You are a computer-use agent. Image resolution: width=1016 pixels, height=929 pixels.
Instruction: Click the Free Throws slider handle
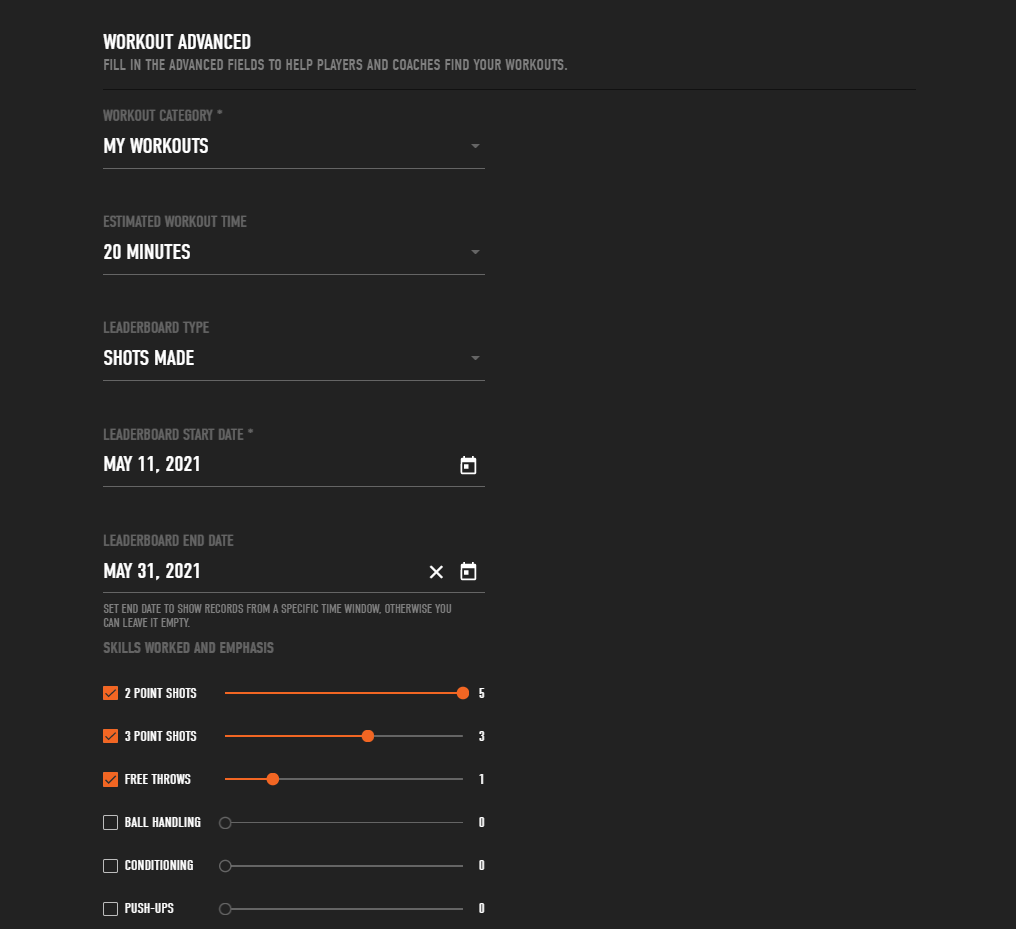point(273,779)
